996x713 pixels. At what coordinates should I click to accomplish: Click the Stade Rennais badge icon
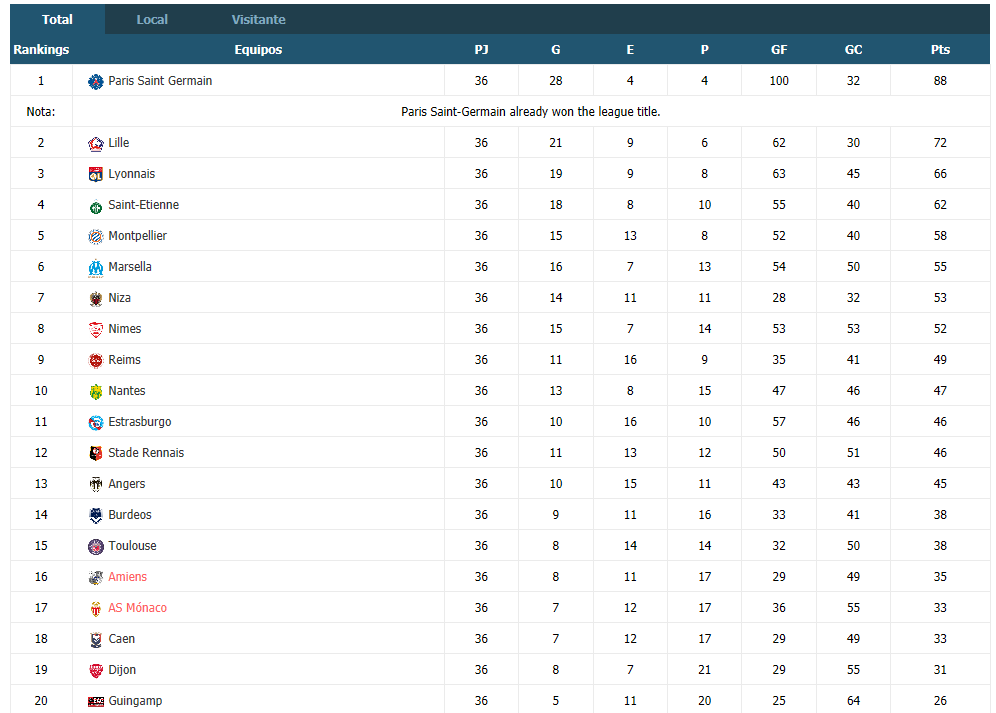click(96, 454)
